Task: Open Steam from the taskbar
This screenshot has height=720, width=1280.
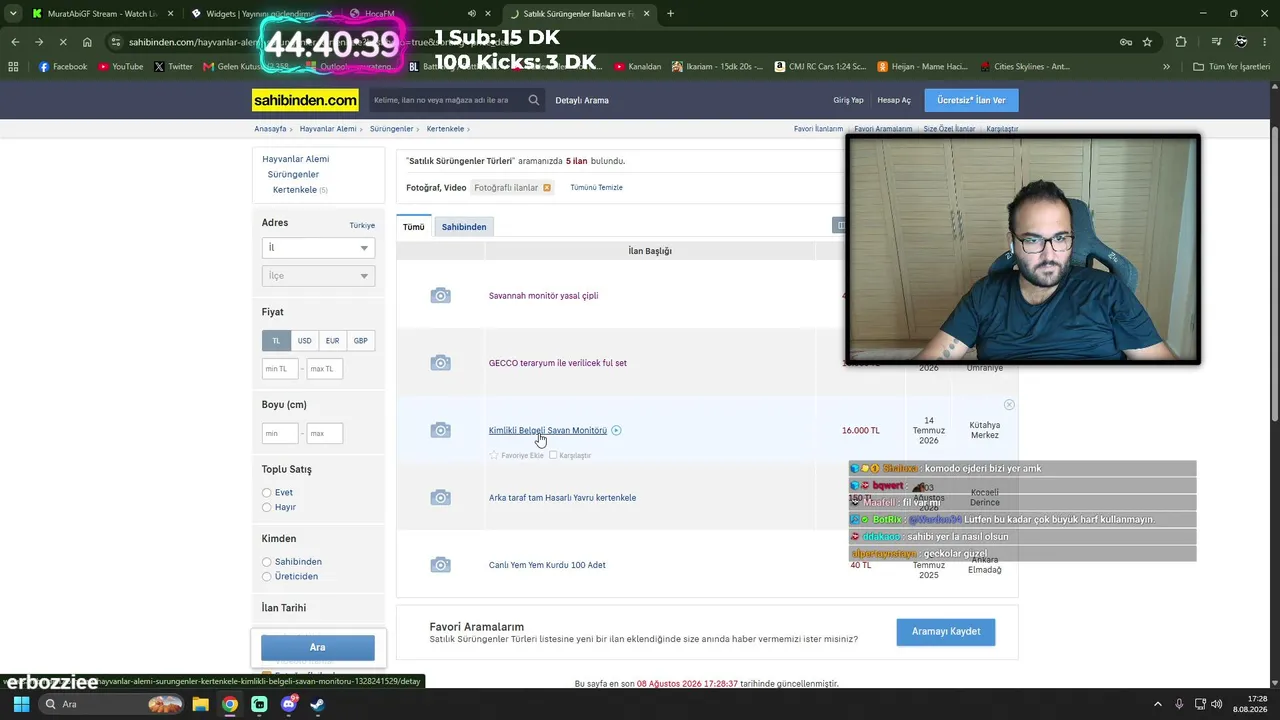Action: [318, 704]
